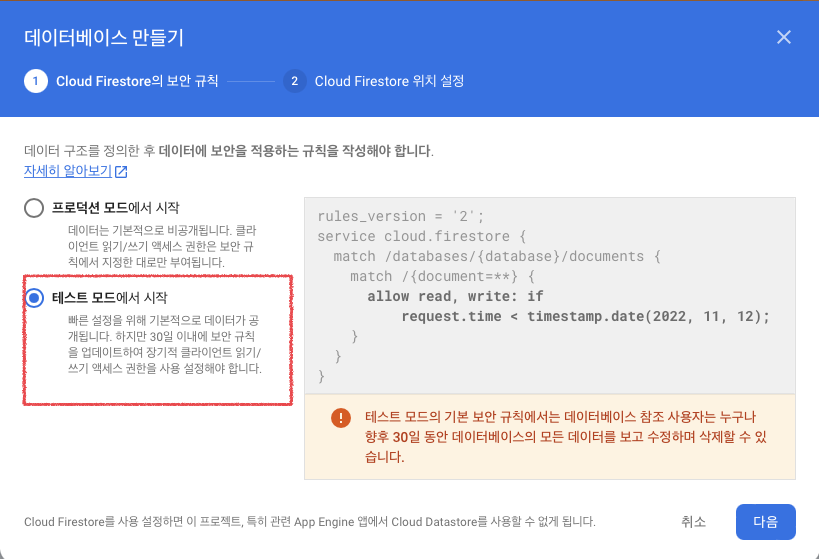
Task: Click the 데이터 구조를 정의한 후 intro sentence
Action: click(x=229, y=151)
